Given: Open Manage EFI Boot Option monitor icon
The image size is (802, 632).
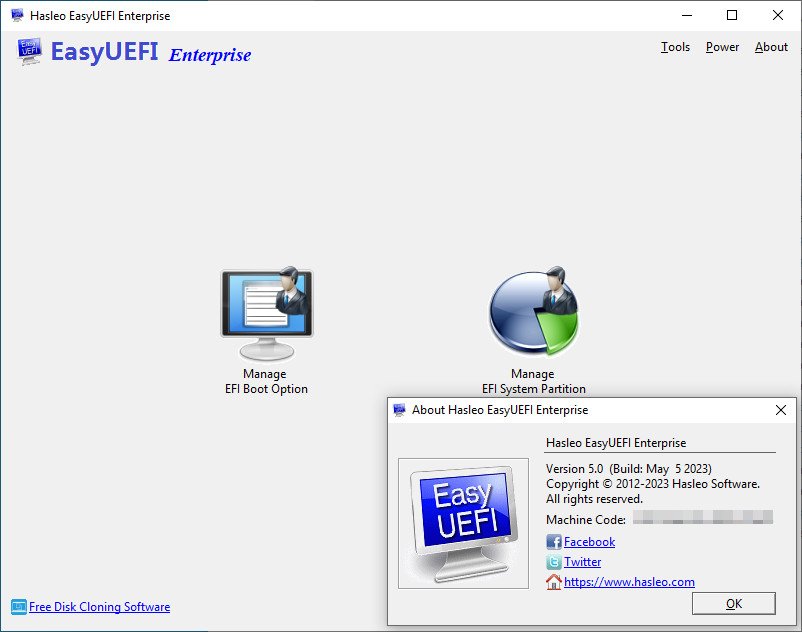Looking at the screenshot, I should click(x=266, y=313).
